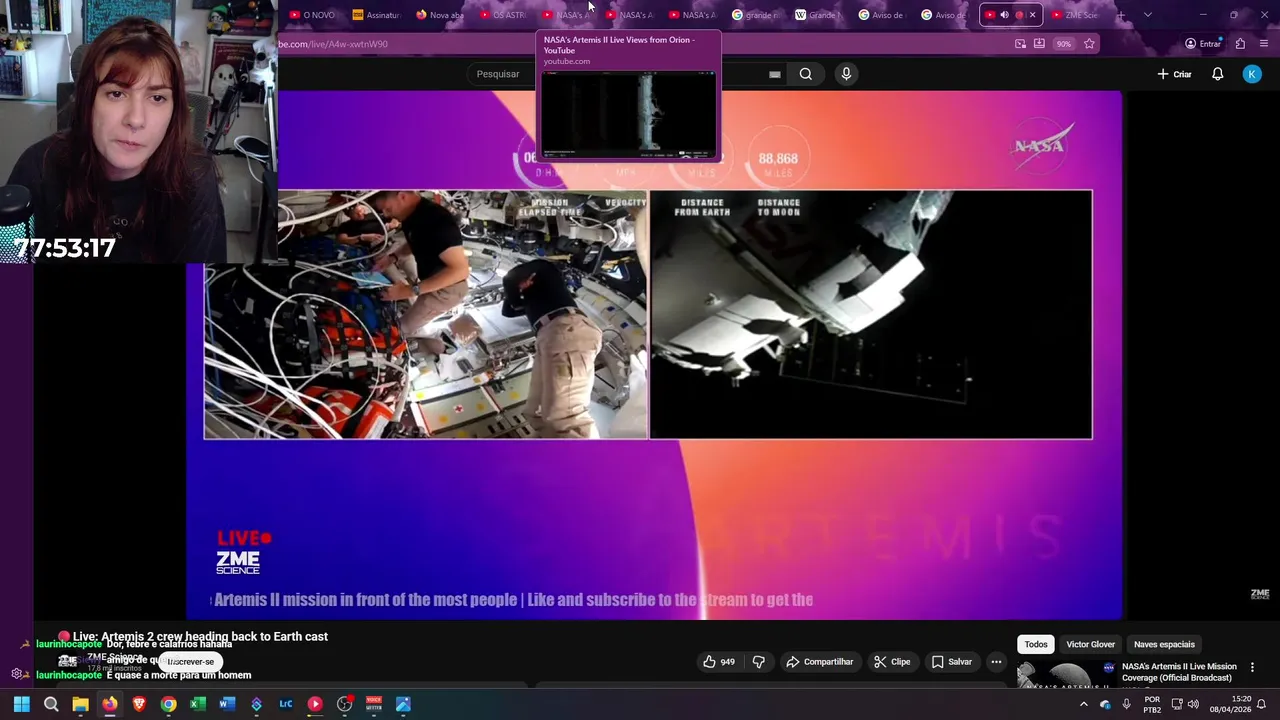Switch to the ZME Science browser tab
This screenshot has height=720, width=1280.
coord(1074,15)
